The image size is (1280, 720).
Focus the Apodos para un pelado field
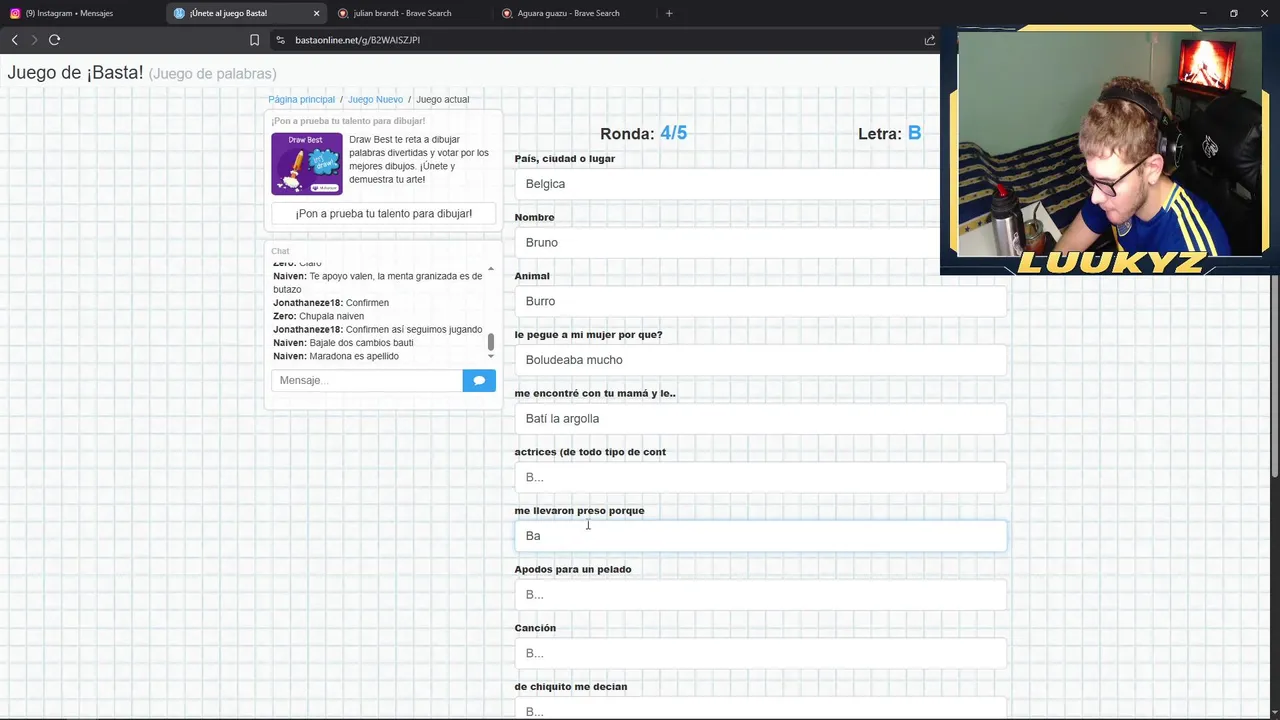tap(760, 594)
